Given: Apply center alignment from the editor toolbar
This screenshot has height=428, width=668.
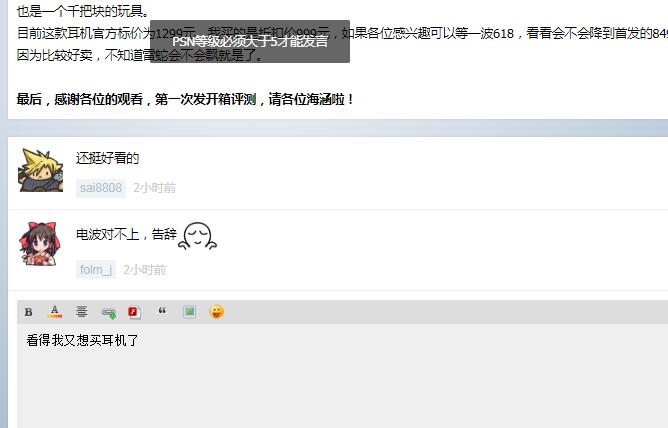Looking at the screenshot, I should click(81, 312).
